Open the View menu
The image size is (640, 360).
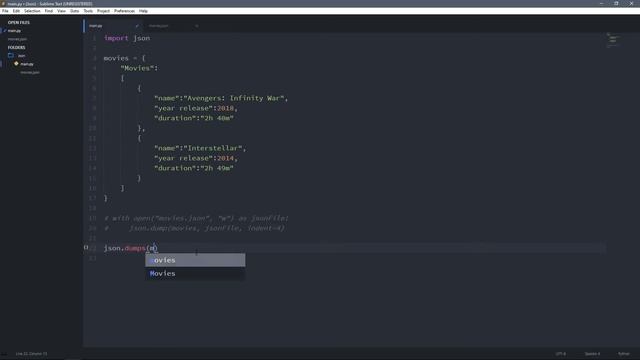pos(61,11)
